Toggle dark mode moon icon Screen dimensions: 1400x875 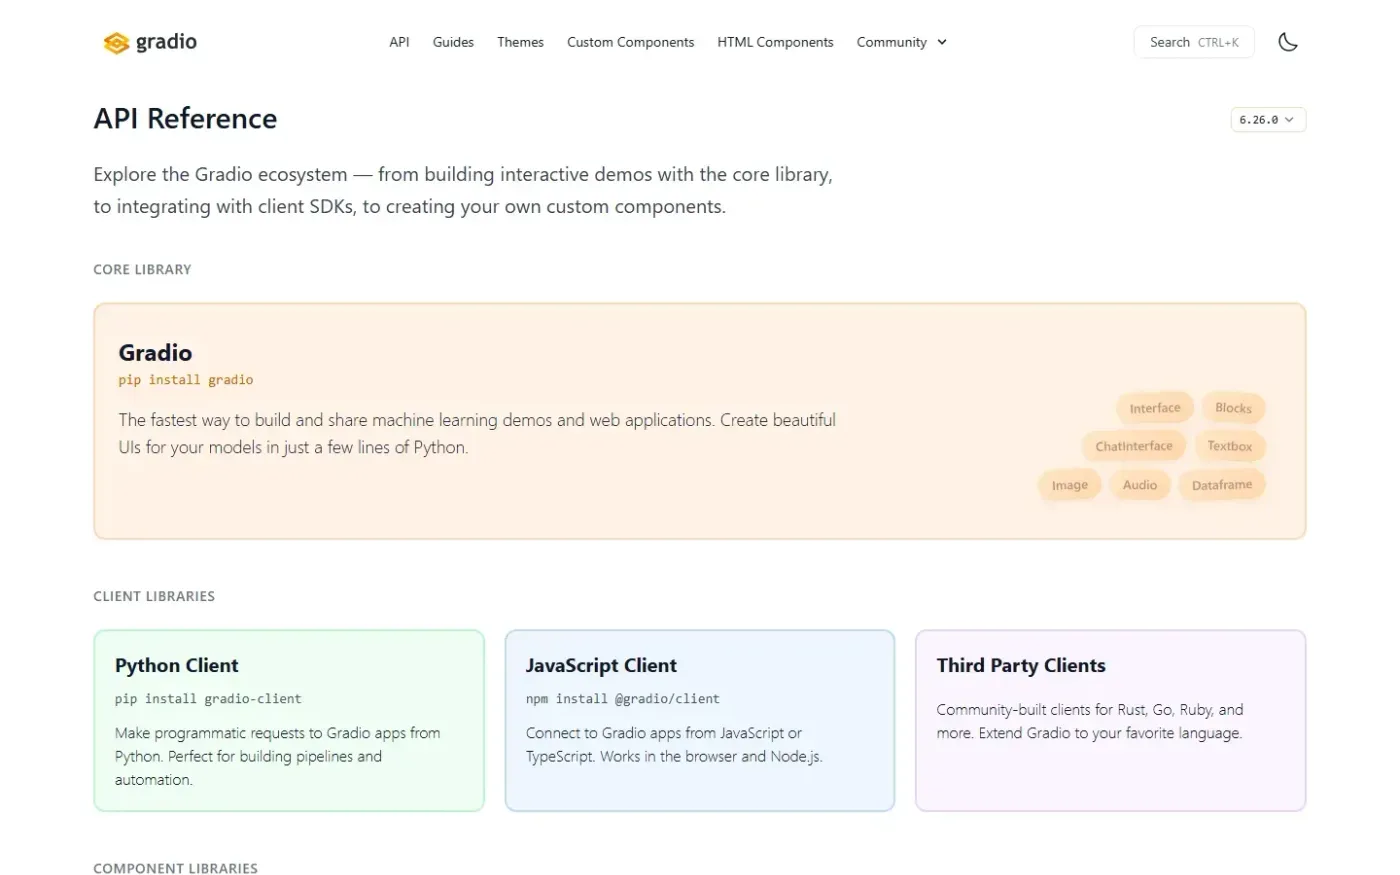[1288, 42]
